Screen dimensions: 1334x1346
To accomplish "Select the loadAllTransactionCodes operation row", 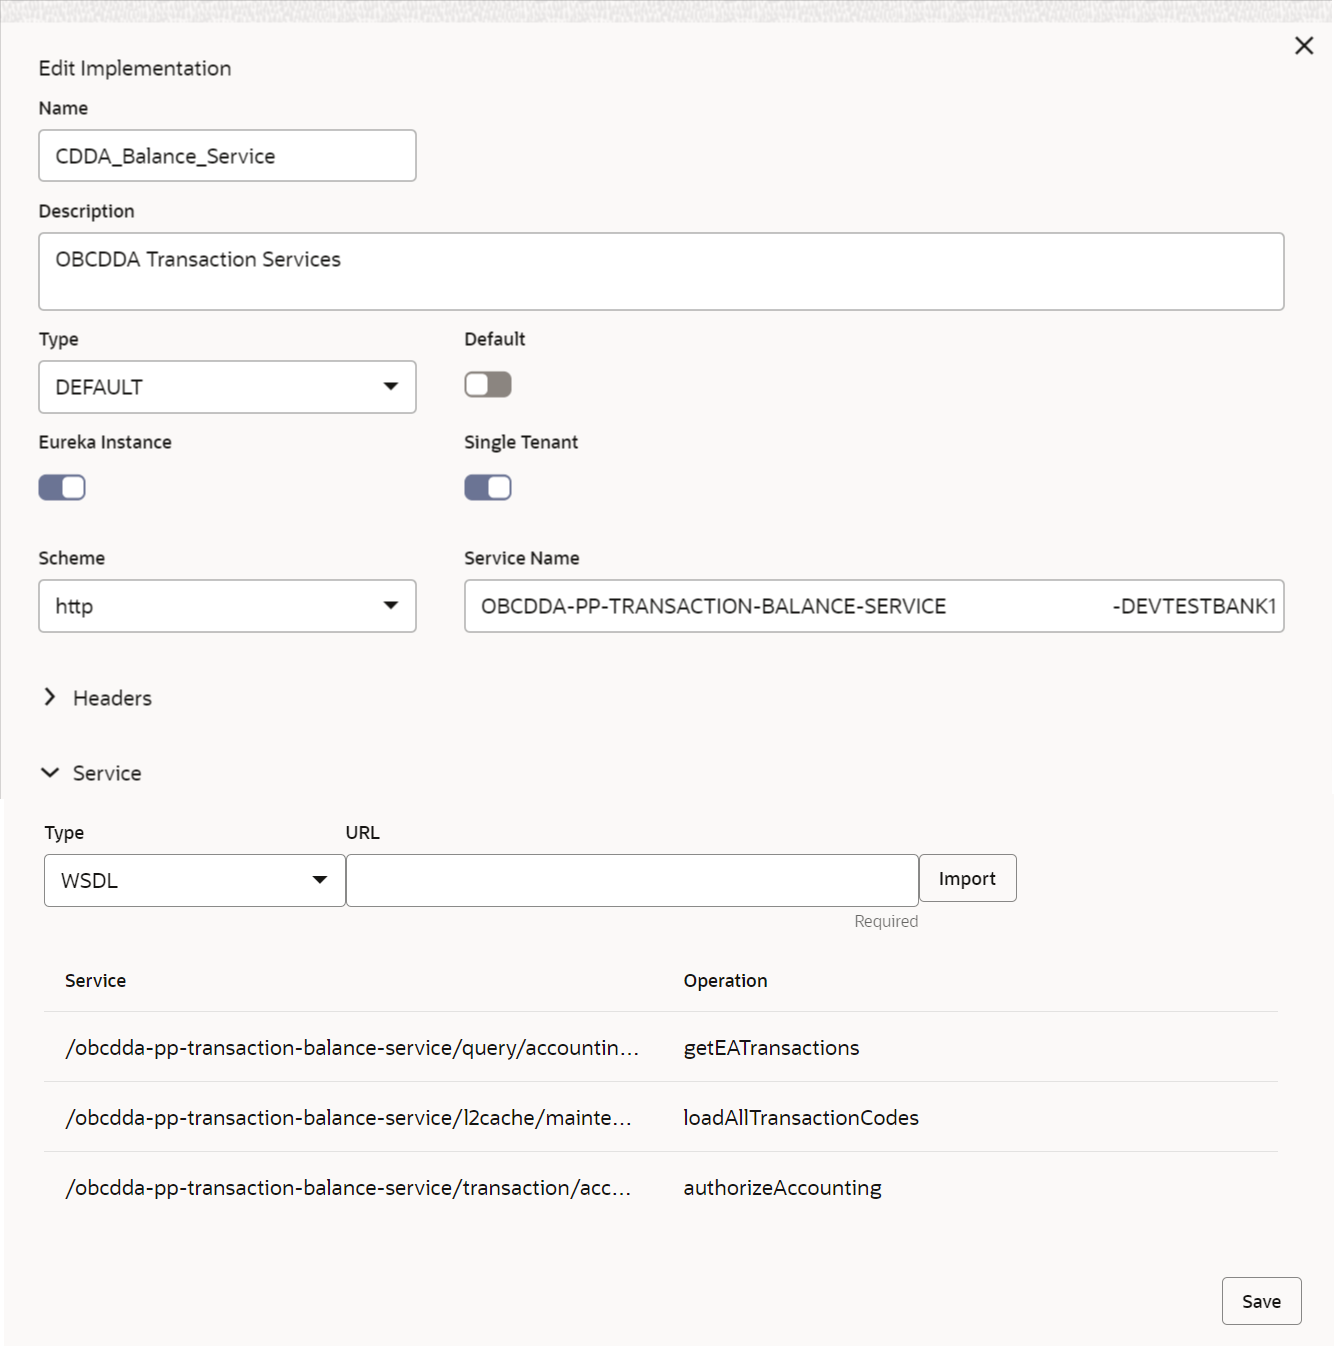I will [800, 1117].
